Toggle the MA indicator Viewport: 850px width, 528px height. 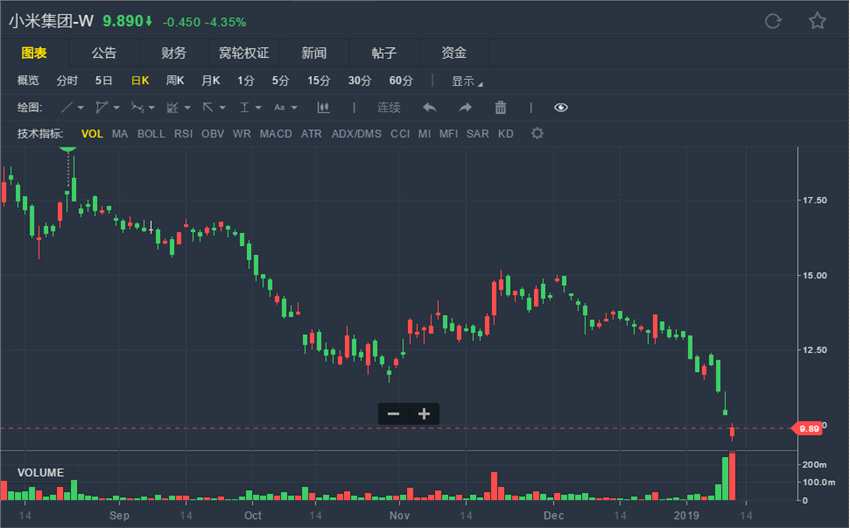[x=120, y=133]
